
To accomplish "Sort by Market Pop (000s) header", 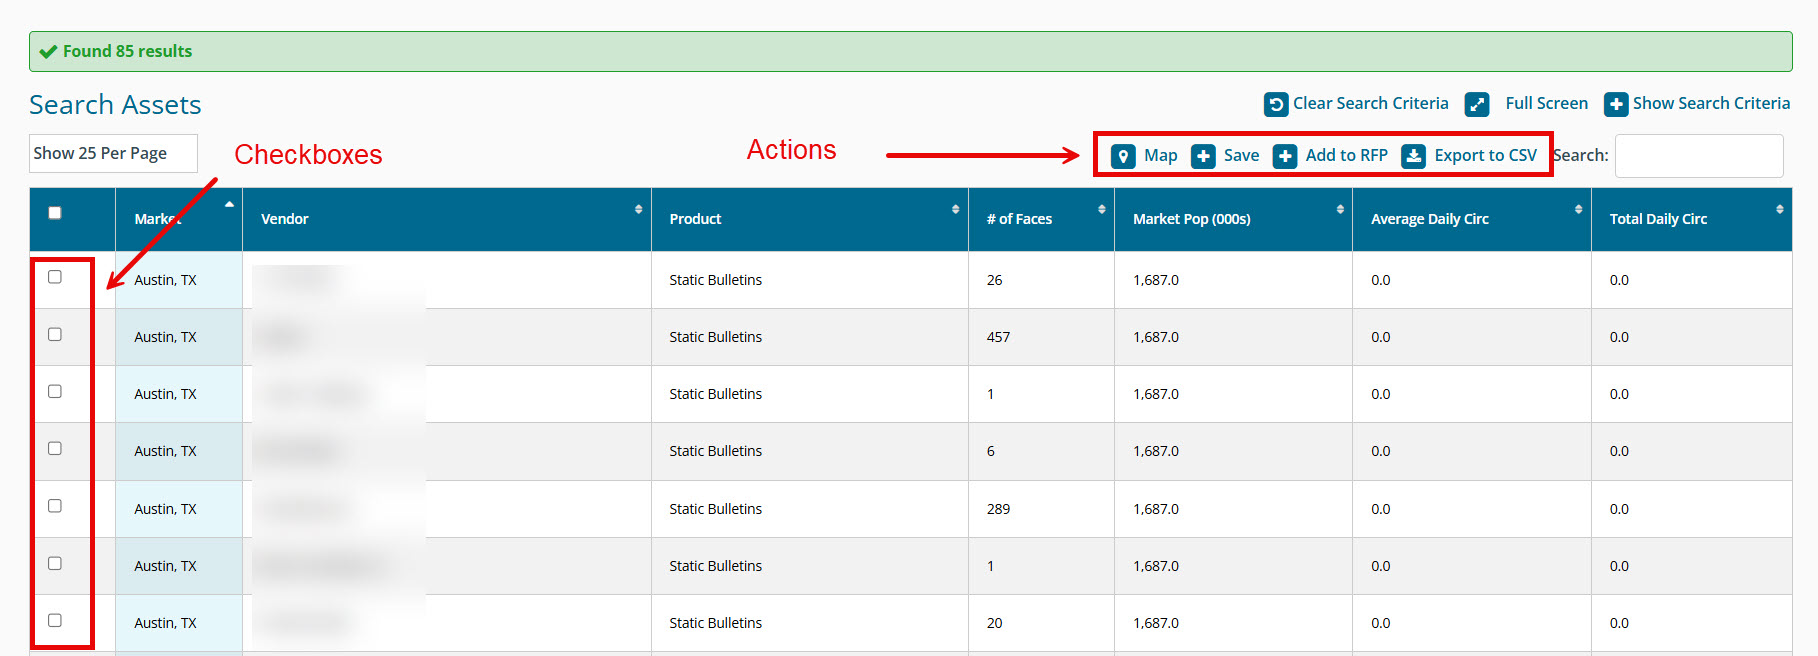I will pos(1191,219).
